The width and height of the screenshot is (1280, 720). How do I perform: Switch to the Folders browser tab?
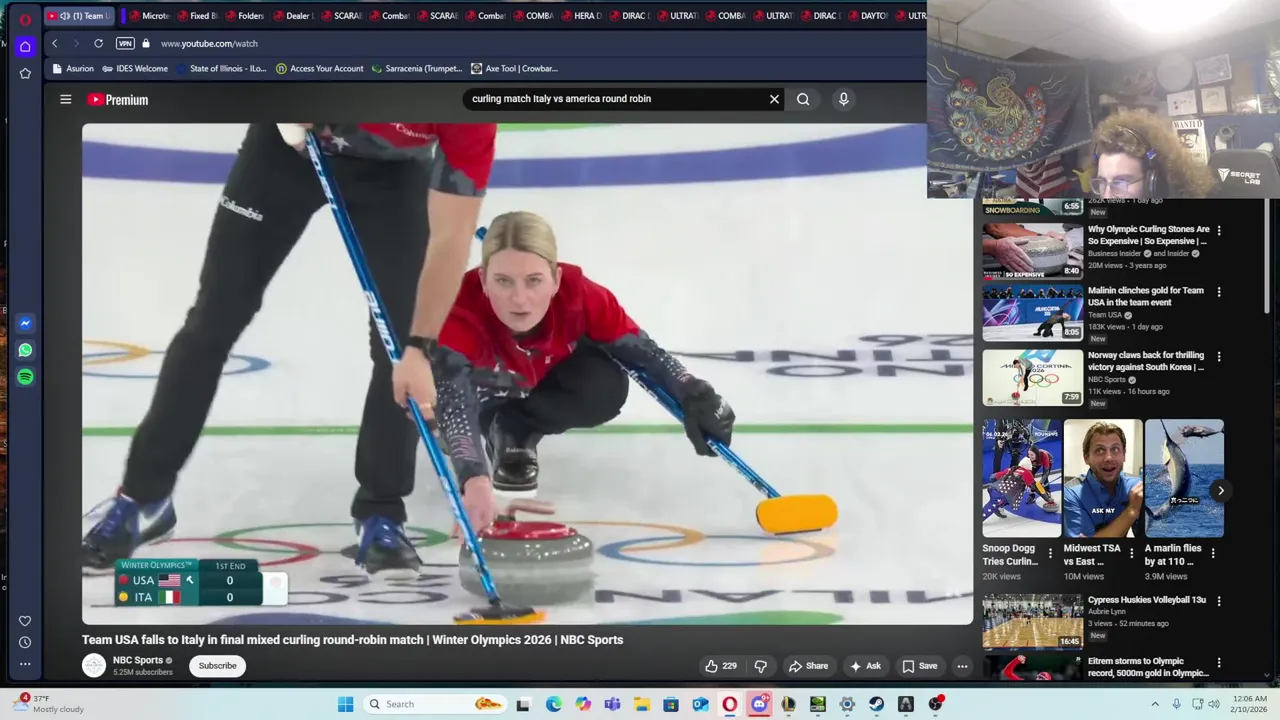point(245,16)
